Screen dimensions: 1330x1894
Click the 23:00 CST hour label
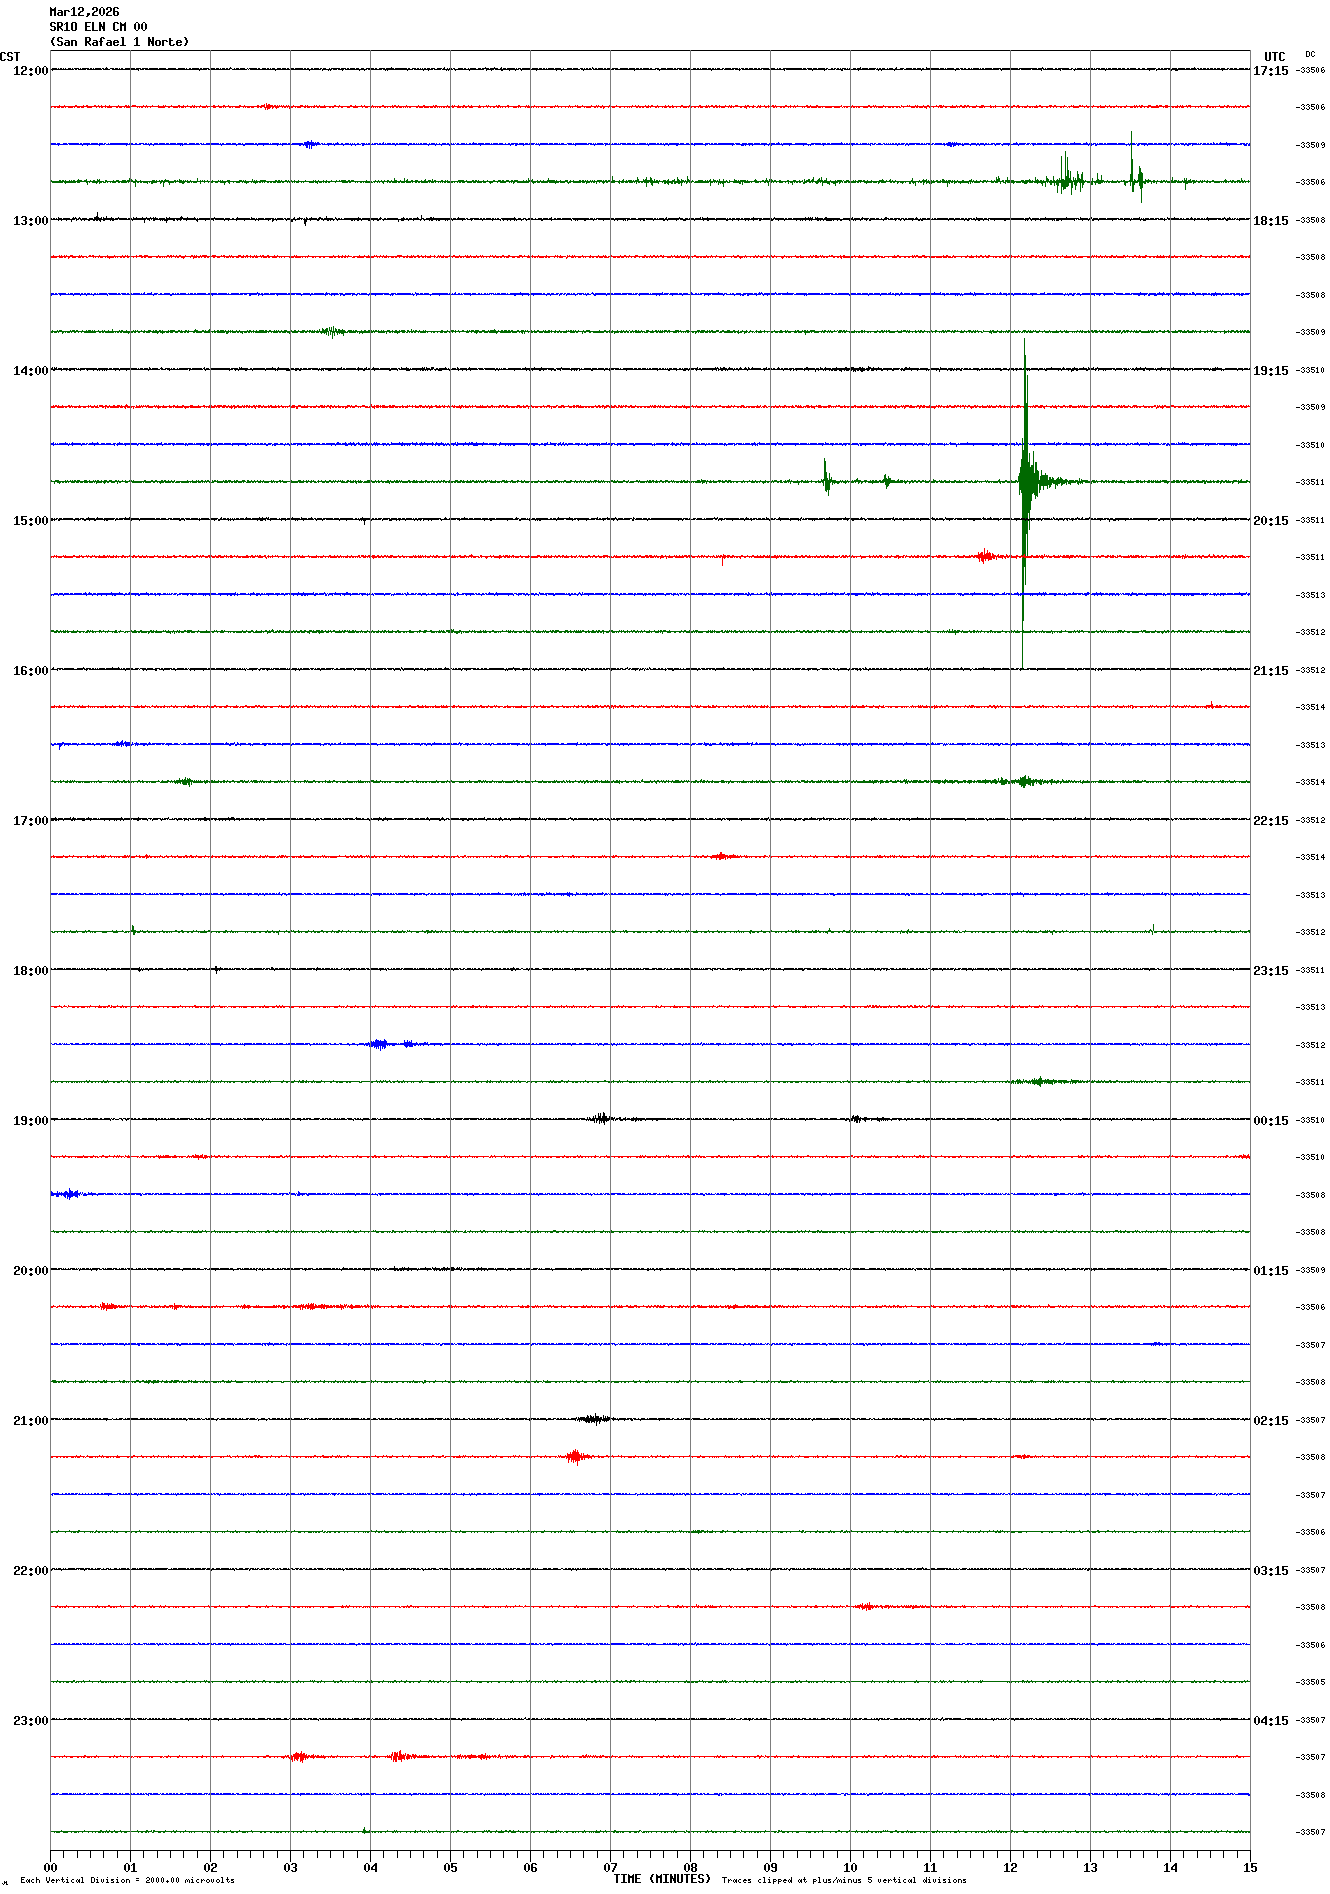(30, 1721)
